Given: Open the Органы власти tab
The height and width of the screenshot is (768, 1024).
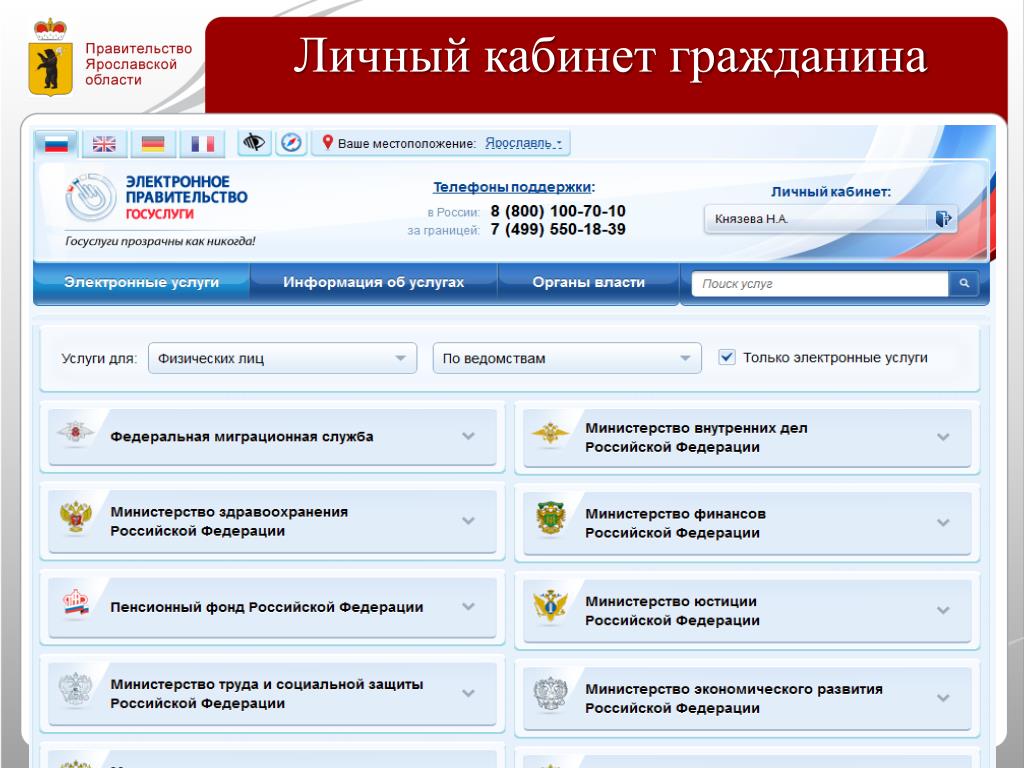Looking at the screenshot, I should (588, 283).
